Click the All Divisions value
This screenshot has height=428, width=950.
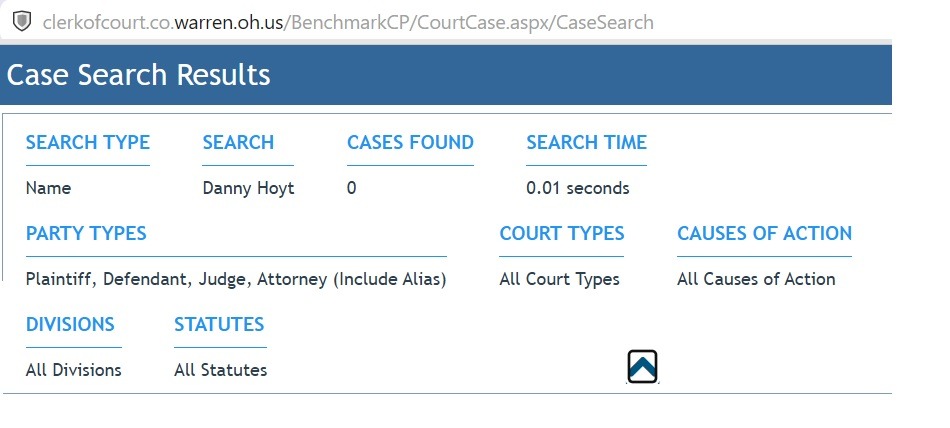click(x=73, y=370)
